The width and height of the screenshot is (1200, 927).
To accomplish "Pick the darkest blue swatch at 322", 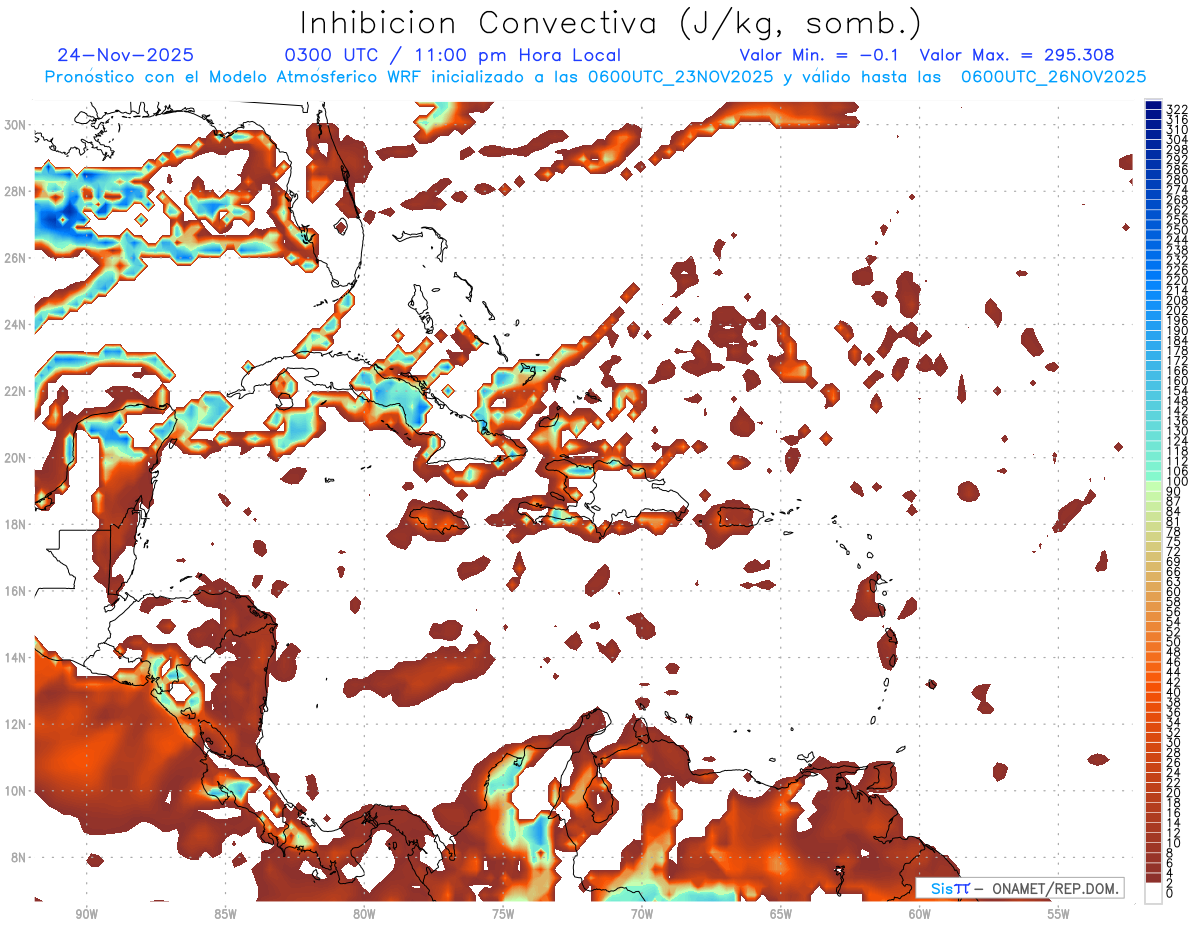I will click(x=1153, y=107).
